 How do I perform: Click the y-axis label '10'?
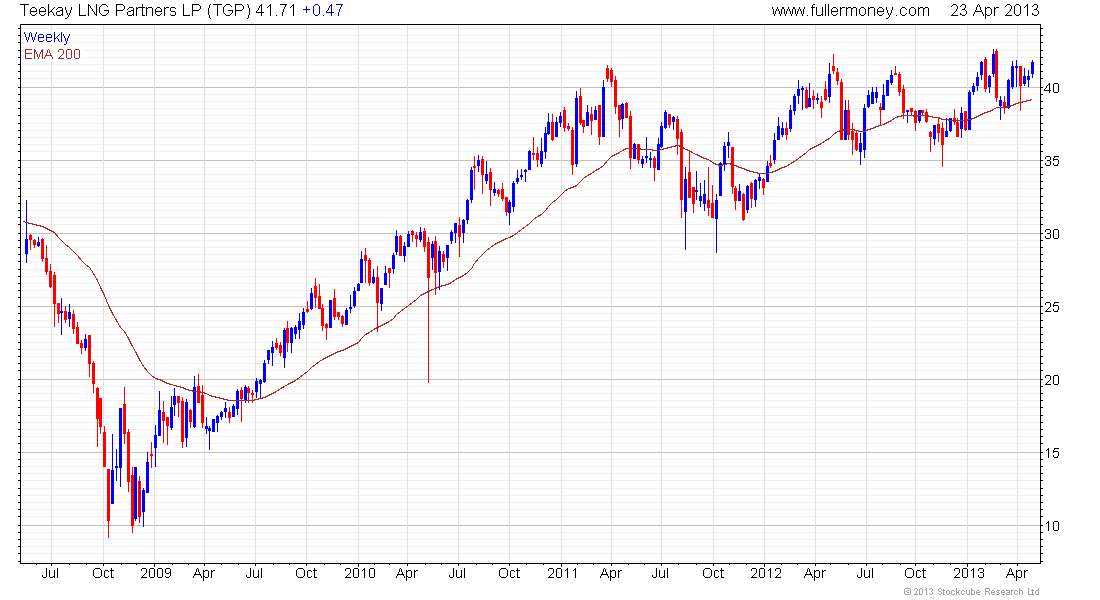(1052, 526)
